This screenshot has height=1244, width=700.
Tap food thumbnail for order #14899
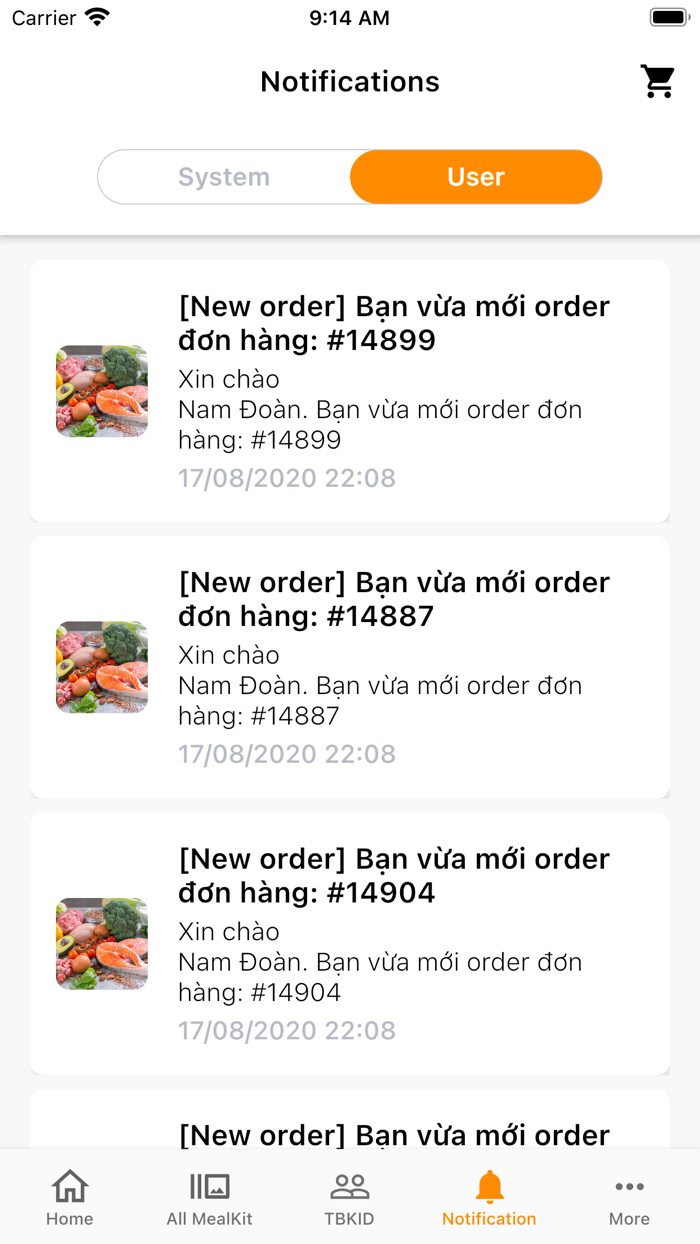coord(102,392)
